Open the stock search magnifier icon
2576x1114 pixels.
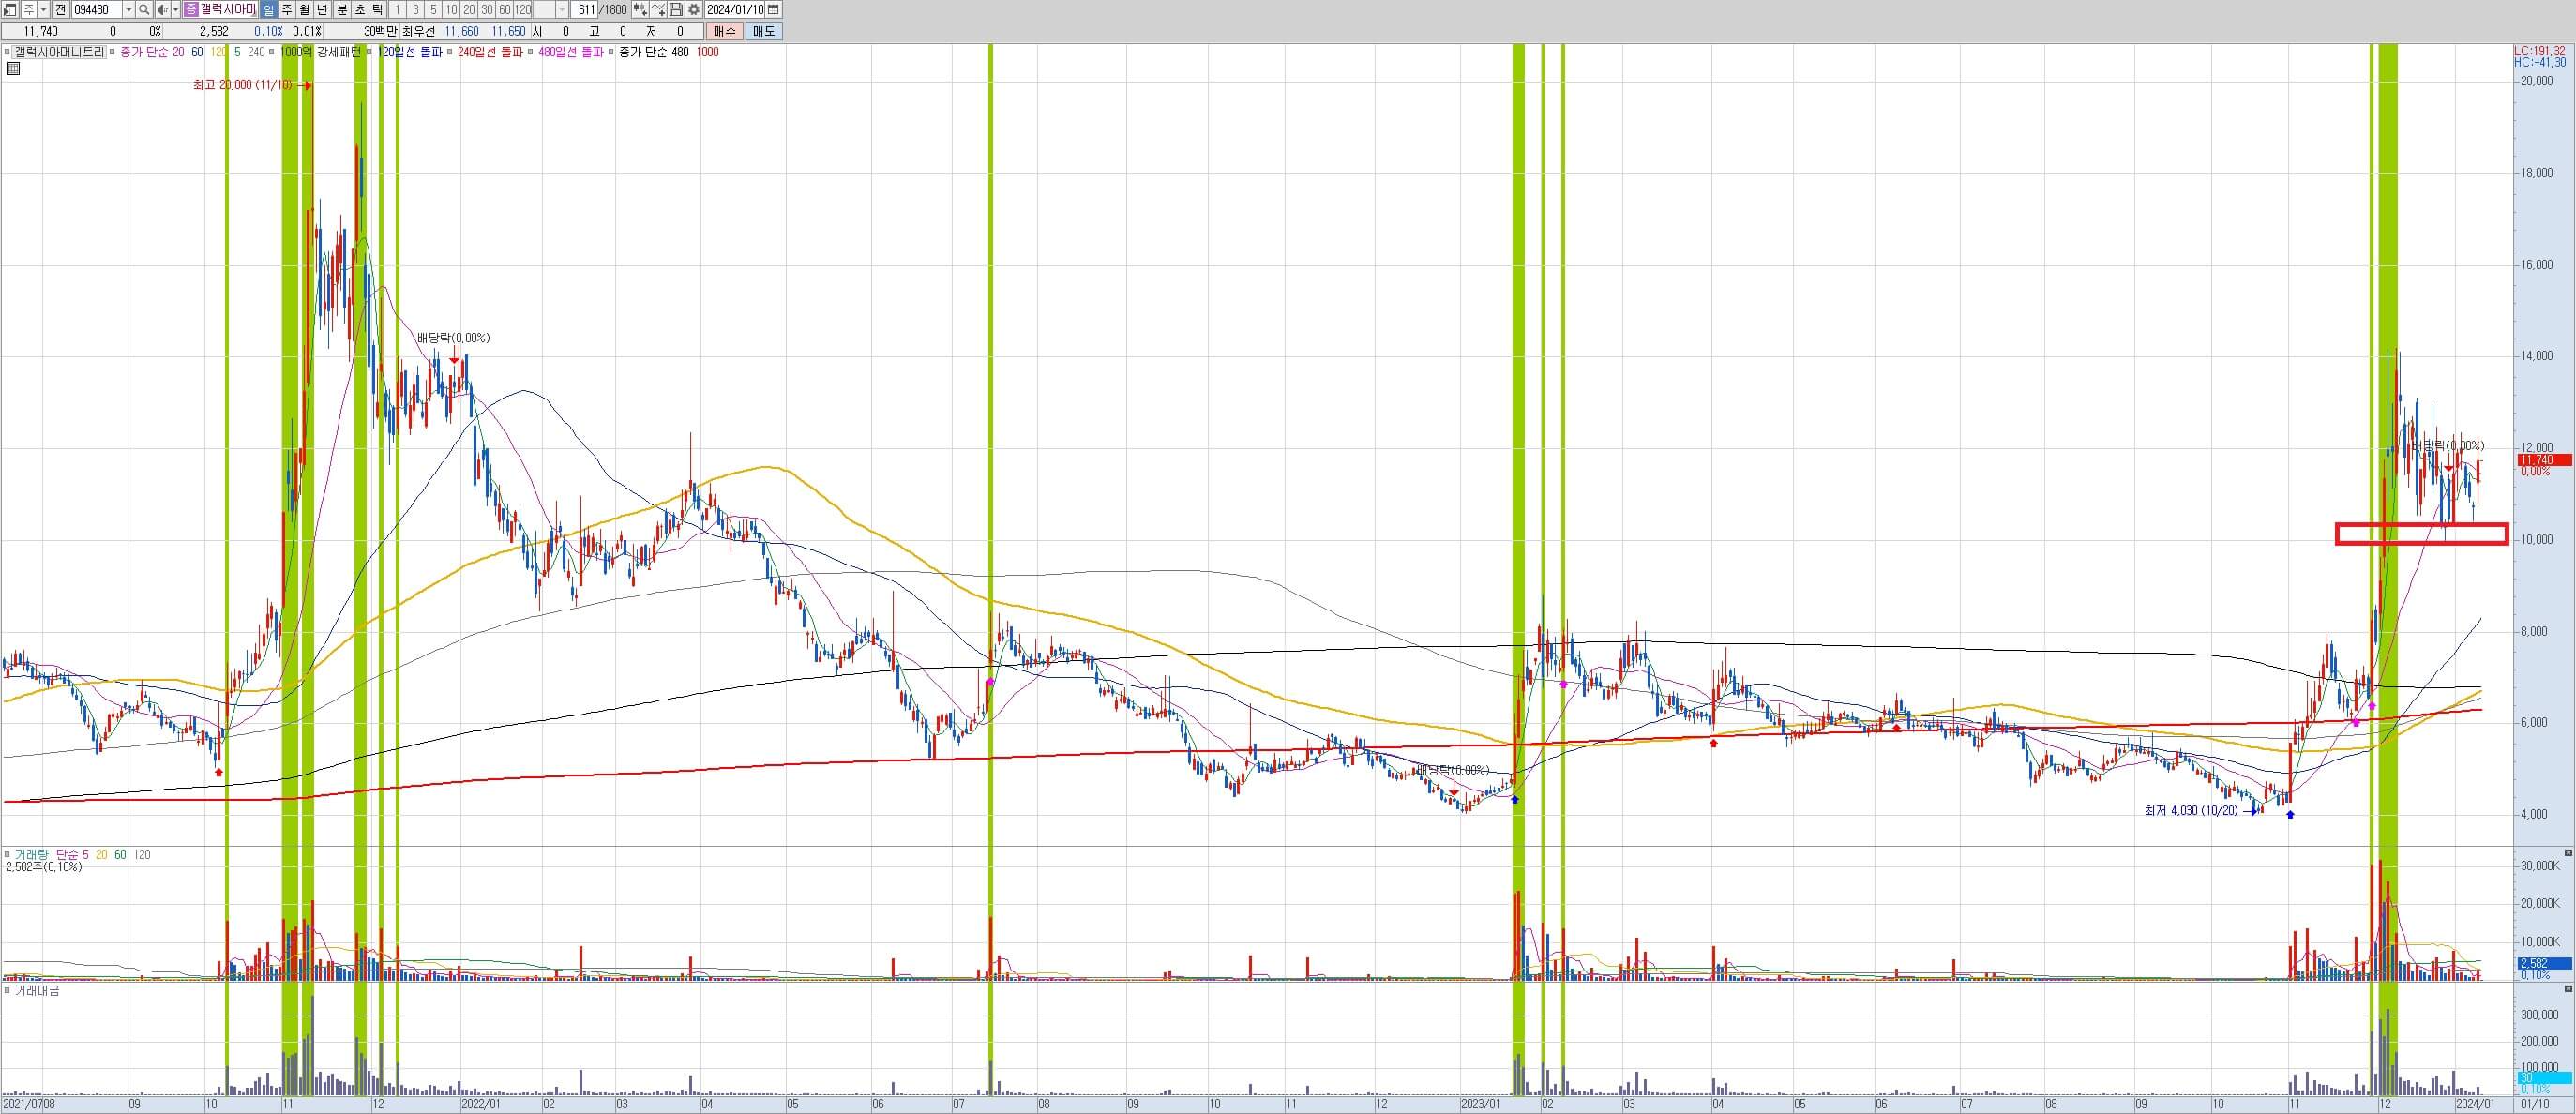pos(144,9)
